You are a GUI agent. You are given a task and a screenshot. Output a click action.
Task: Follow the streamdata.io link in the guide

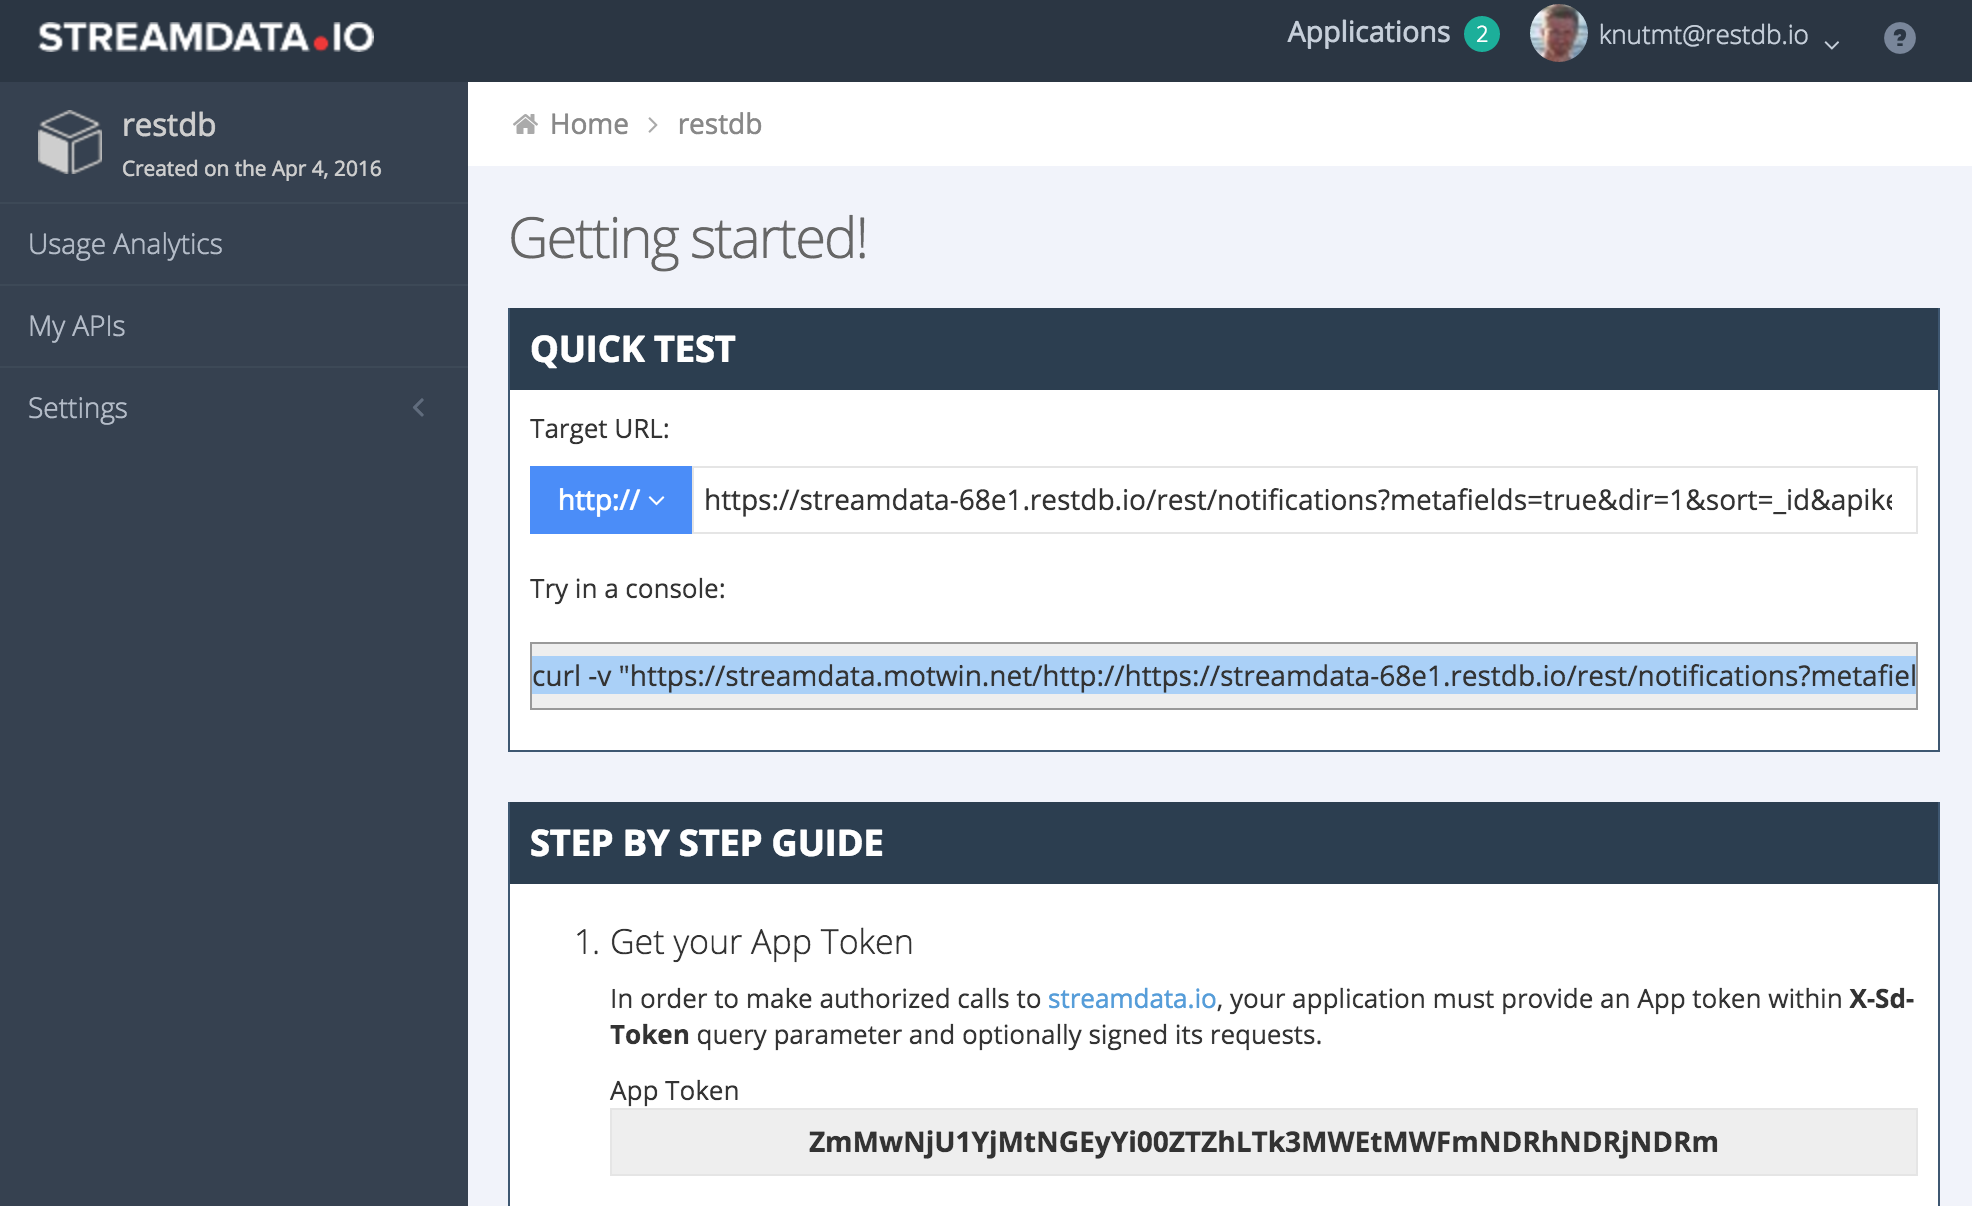click(x=1132, y=999)
